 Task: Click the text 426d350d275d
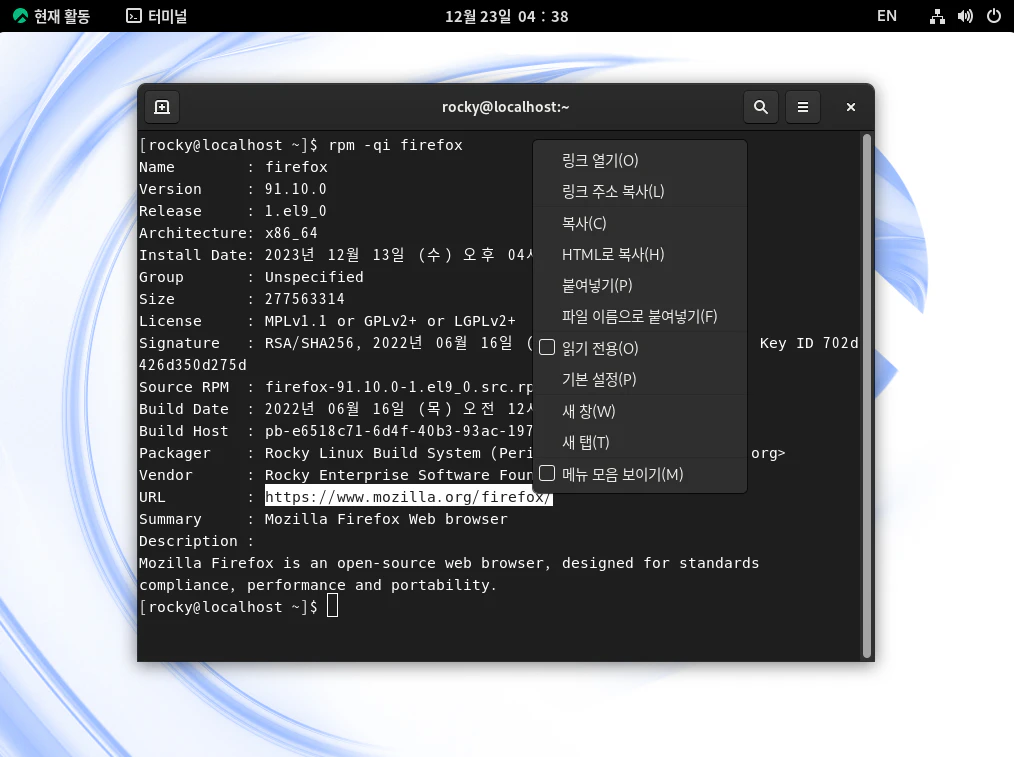pos(193,365)
